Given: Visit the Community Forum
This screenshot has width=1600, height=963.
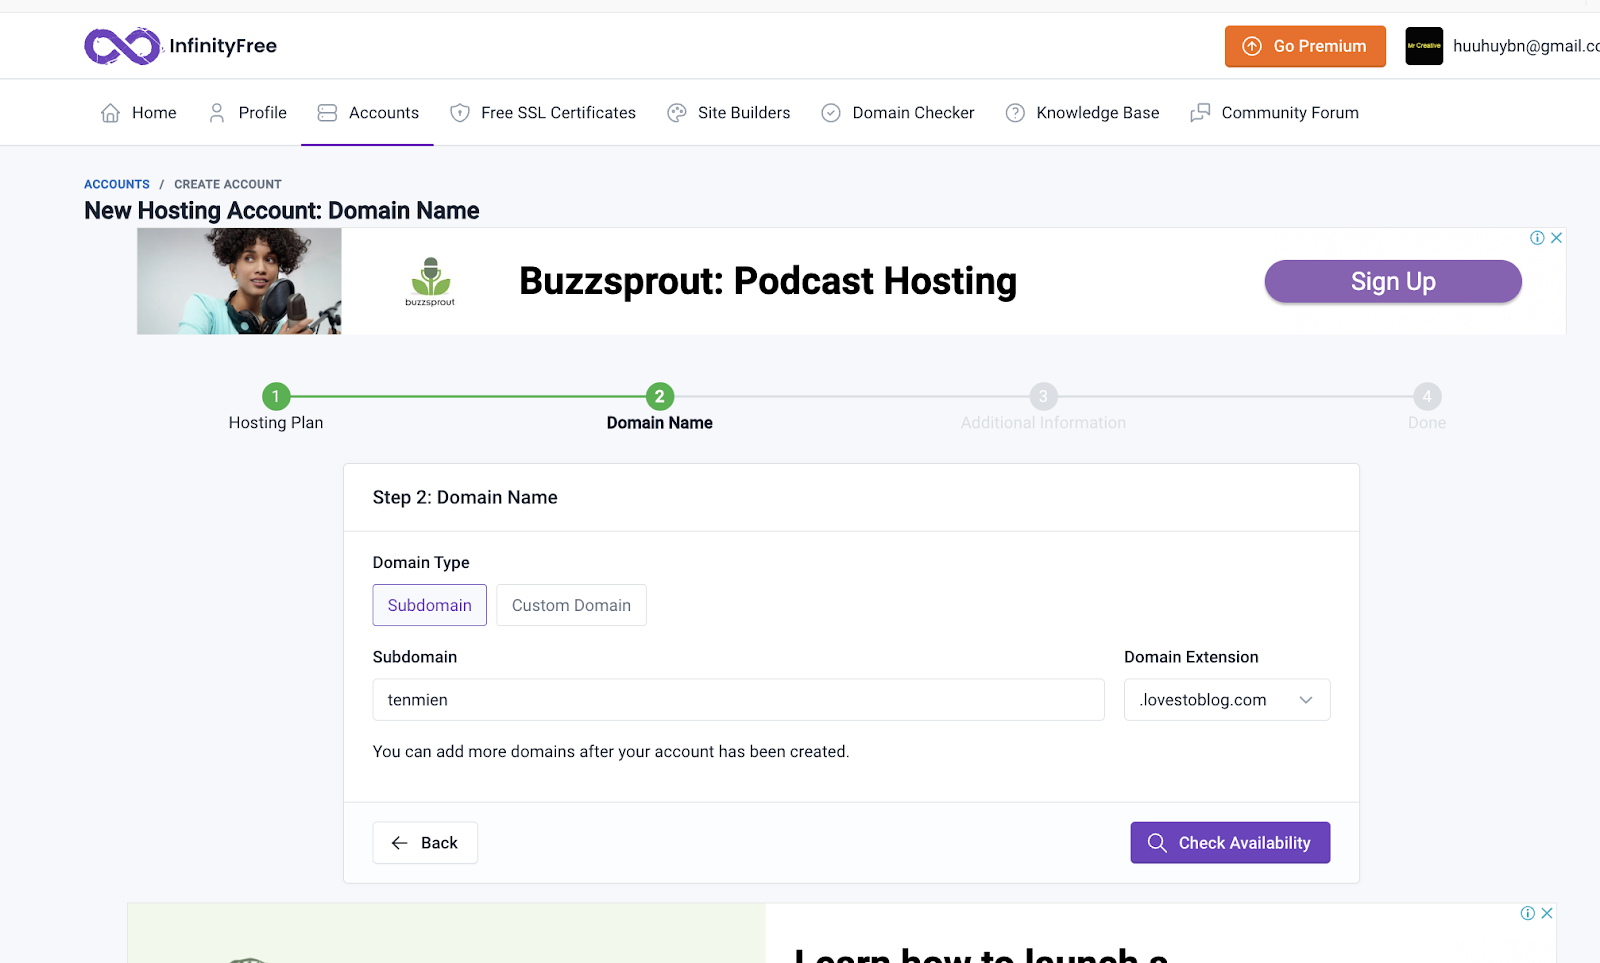Looking at the screenshot, I should click(x=1274, y=113).
